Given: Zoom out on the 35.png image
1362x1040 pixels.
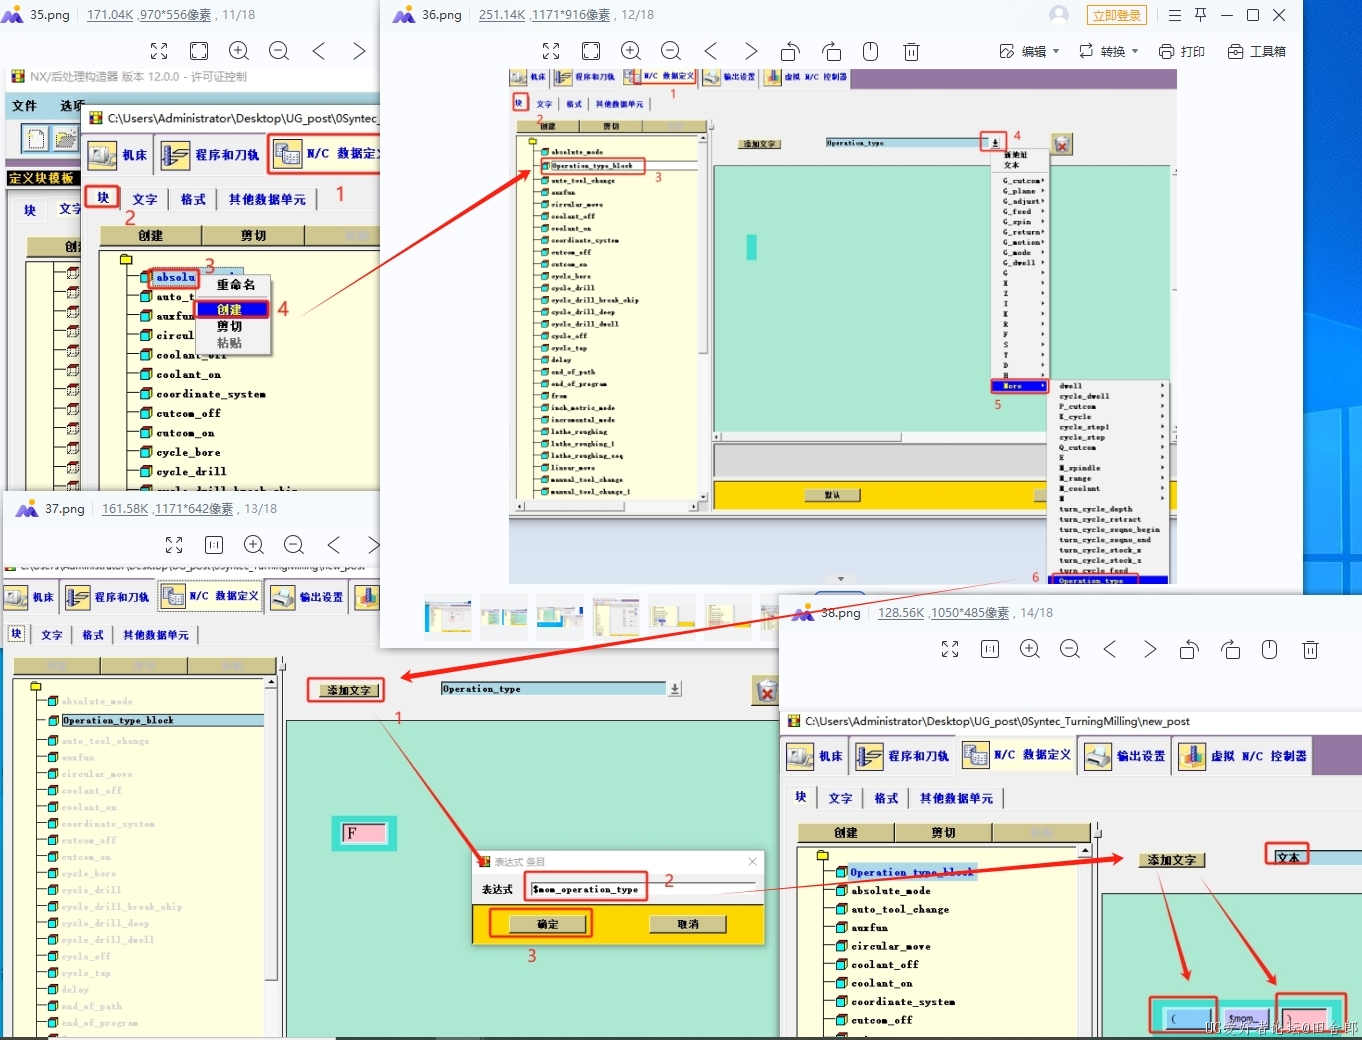Looking at the screenshot, I should [279, 51].
